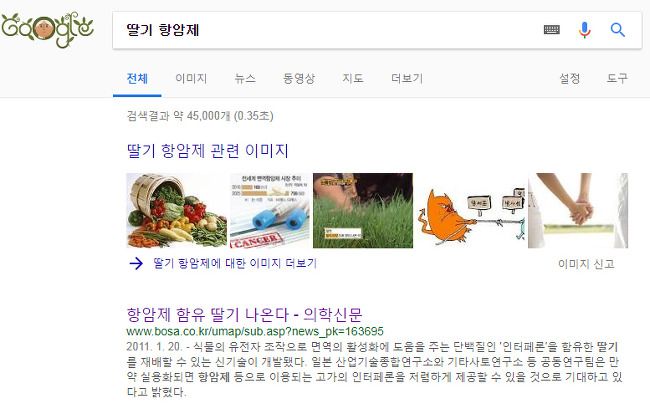Viewport: 650px width, 419px height.
Task: Expand the 도구 tools options
Action: [617, 78]
